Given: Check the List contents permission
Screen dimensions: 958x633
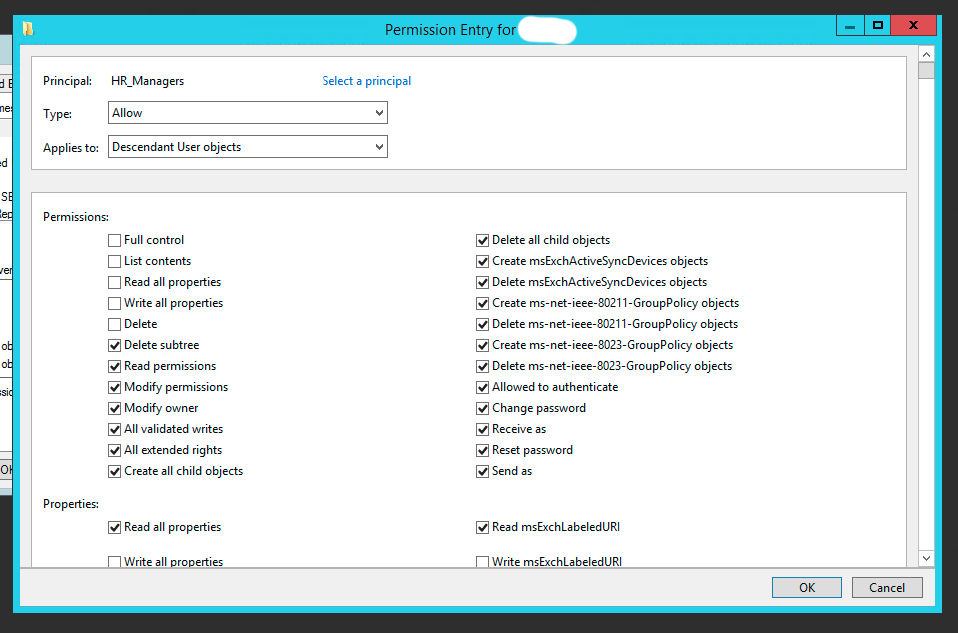Looking at the screenshot, I should (115, 261).
